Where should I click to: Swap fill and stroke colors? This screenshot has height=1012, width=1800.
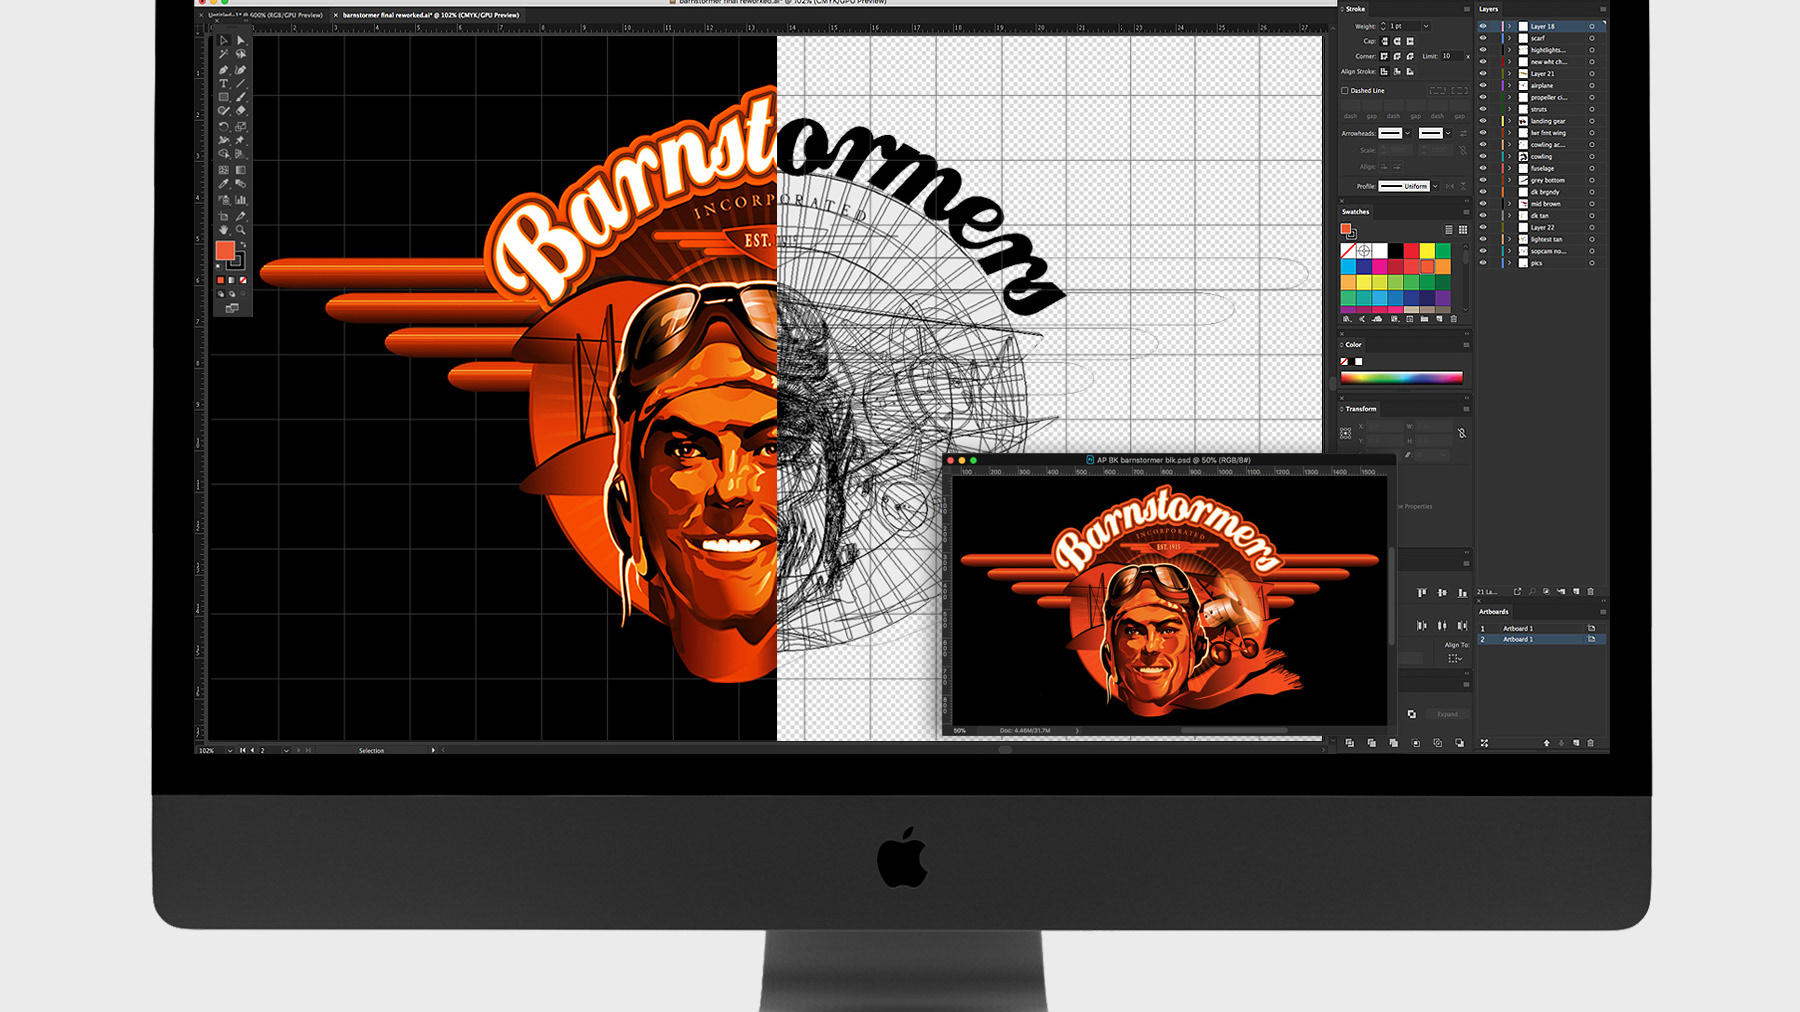(x=243, y=245)
